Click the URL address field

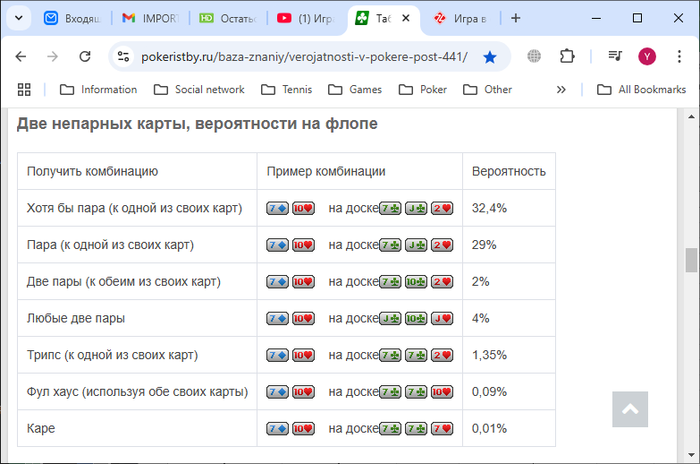click(304, 57)
